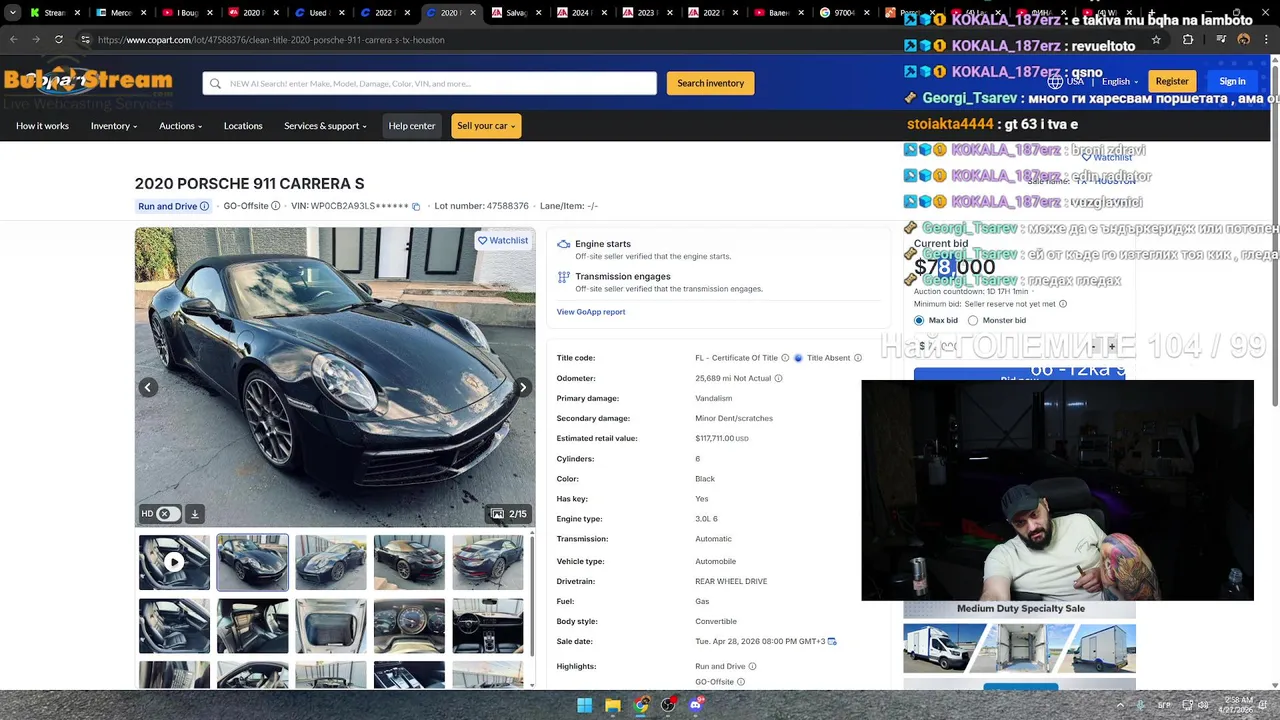
Task: Open Chrome from the taskbar
Action: 641,705
